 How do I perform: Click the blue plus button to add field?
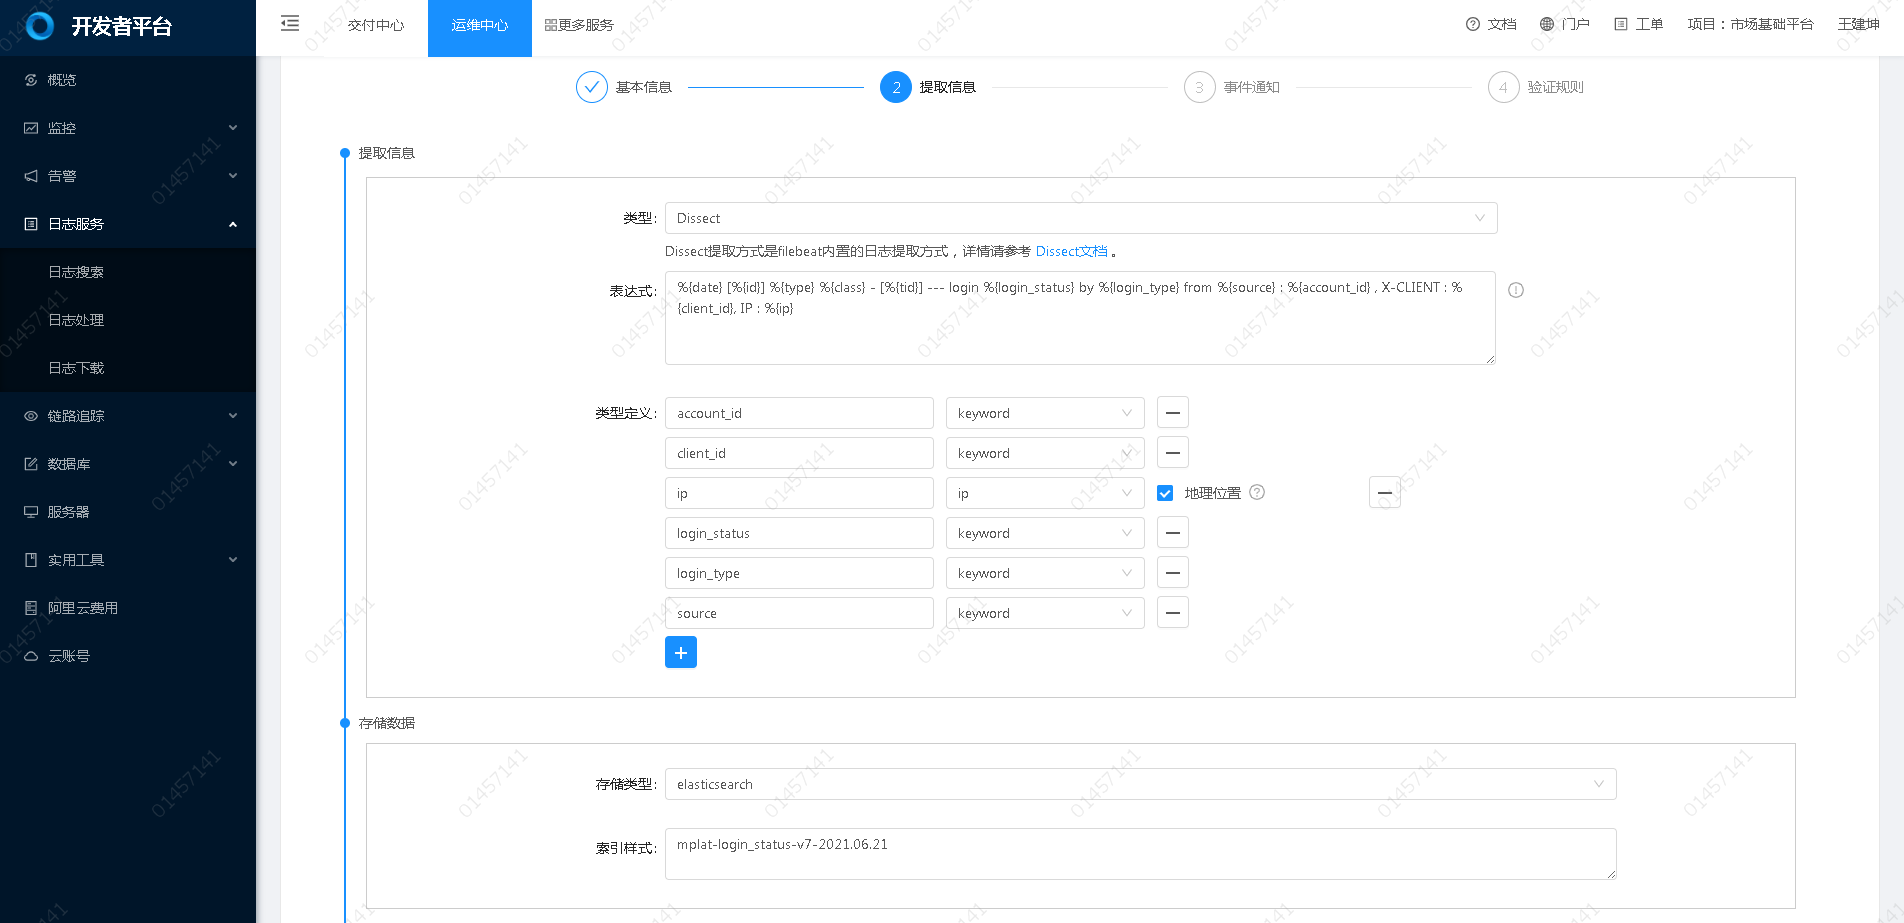coord(680,653)
